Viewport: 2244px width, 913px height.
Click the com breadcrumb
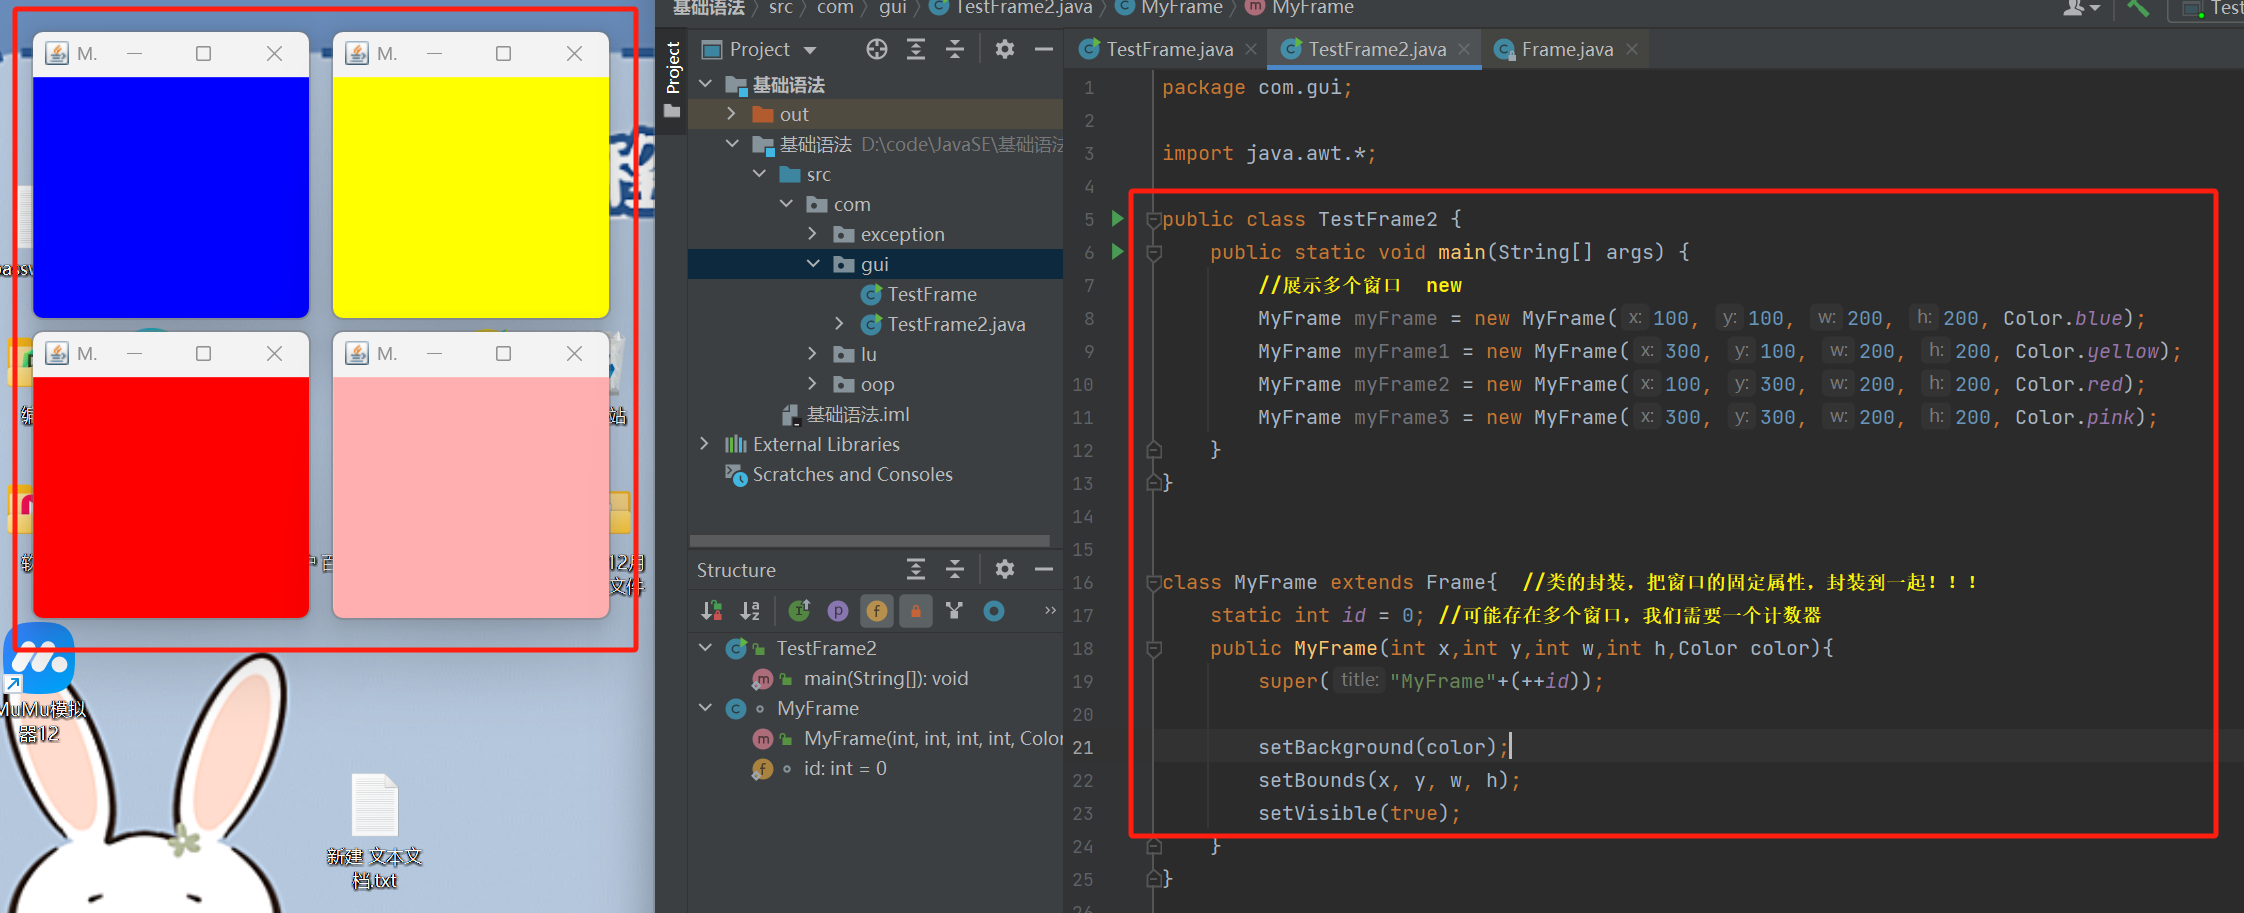pyautogui.click(x=835, y=8)
